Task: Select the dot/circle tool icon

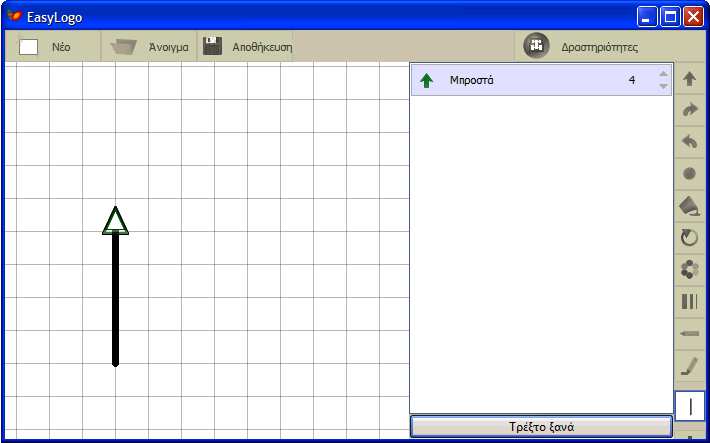Action: 689,173
